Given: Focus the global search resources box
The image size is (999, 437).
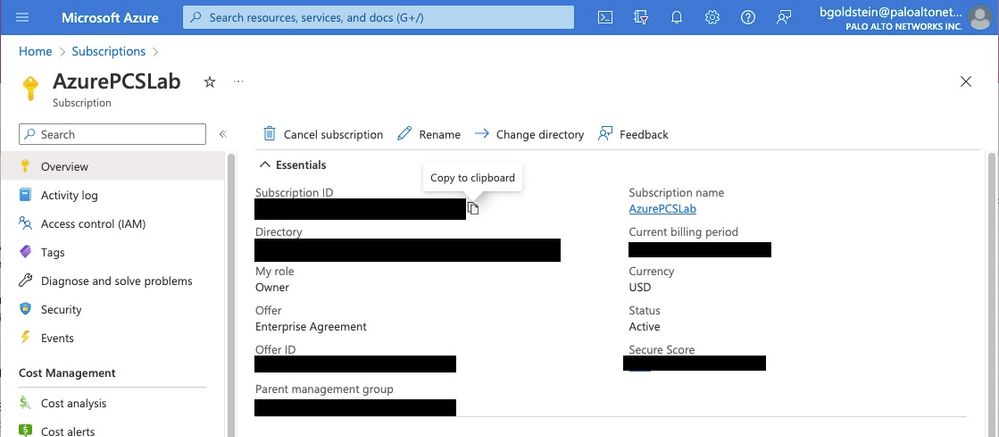Looking at the screenshot, I should [x=378, y=17].
